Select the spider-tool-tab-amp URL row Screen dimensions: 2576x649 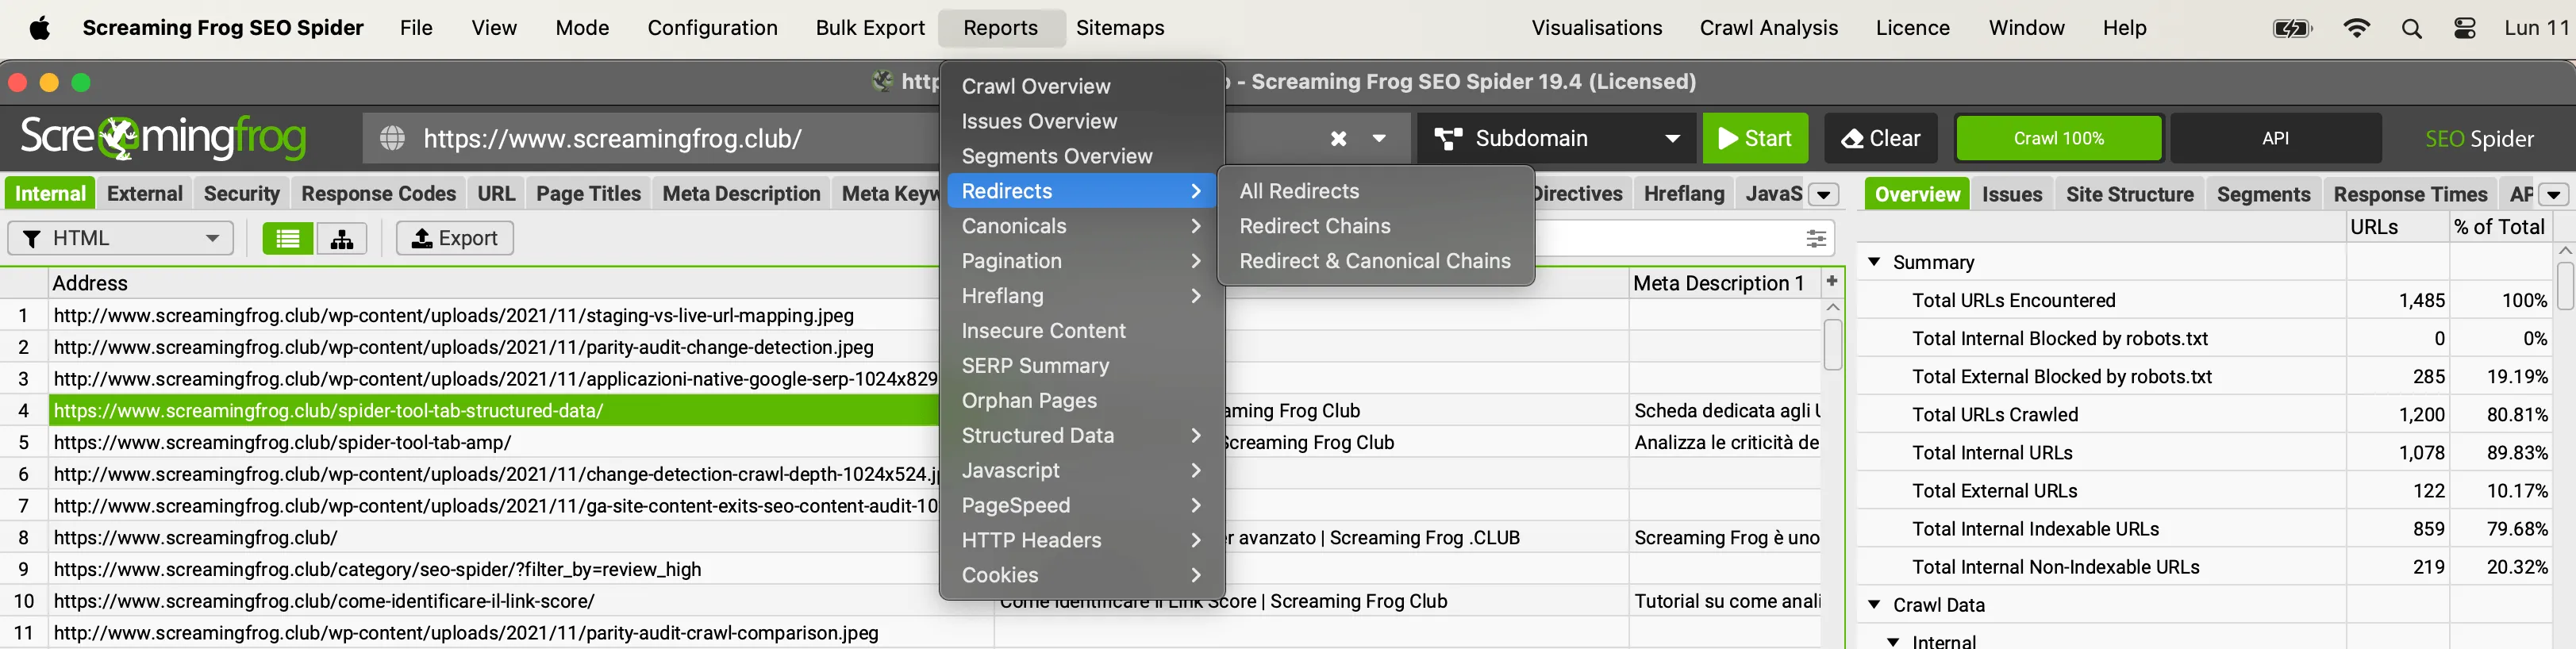click(x=282, y=442)
